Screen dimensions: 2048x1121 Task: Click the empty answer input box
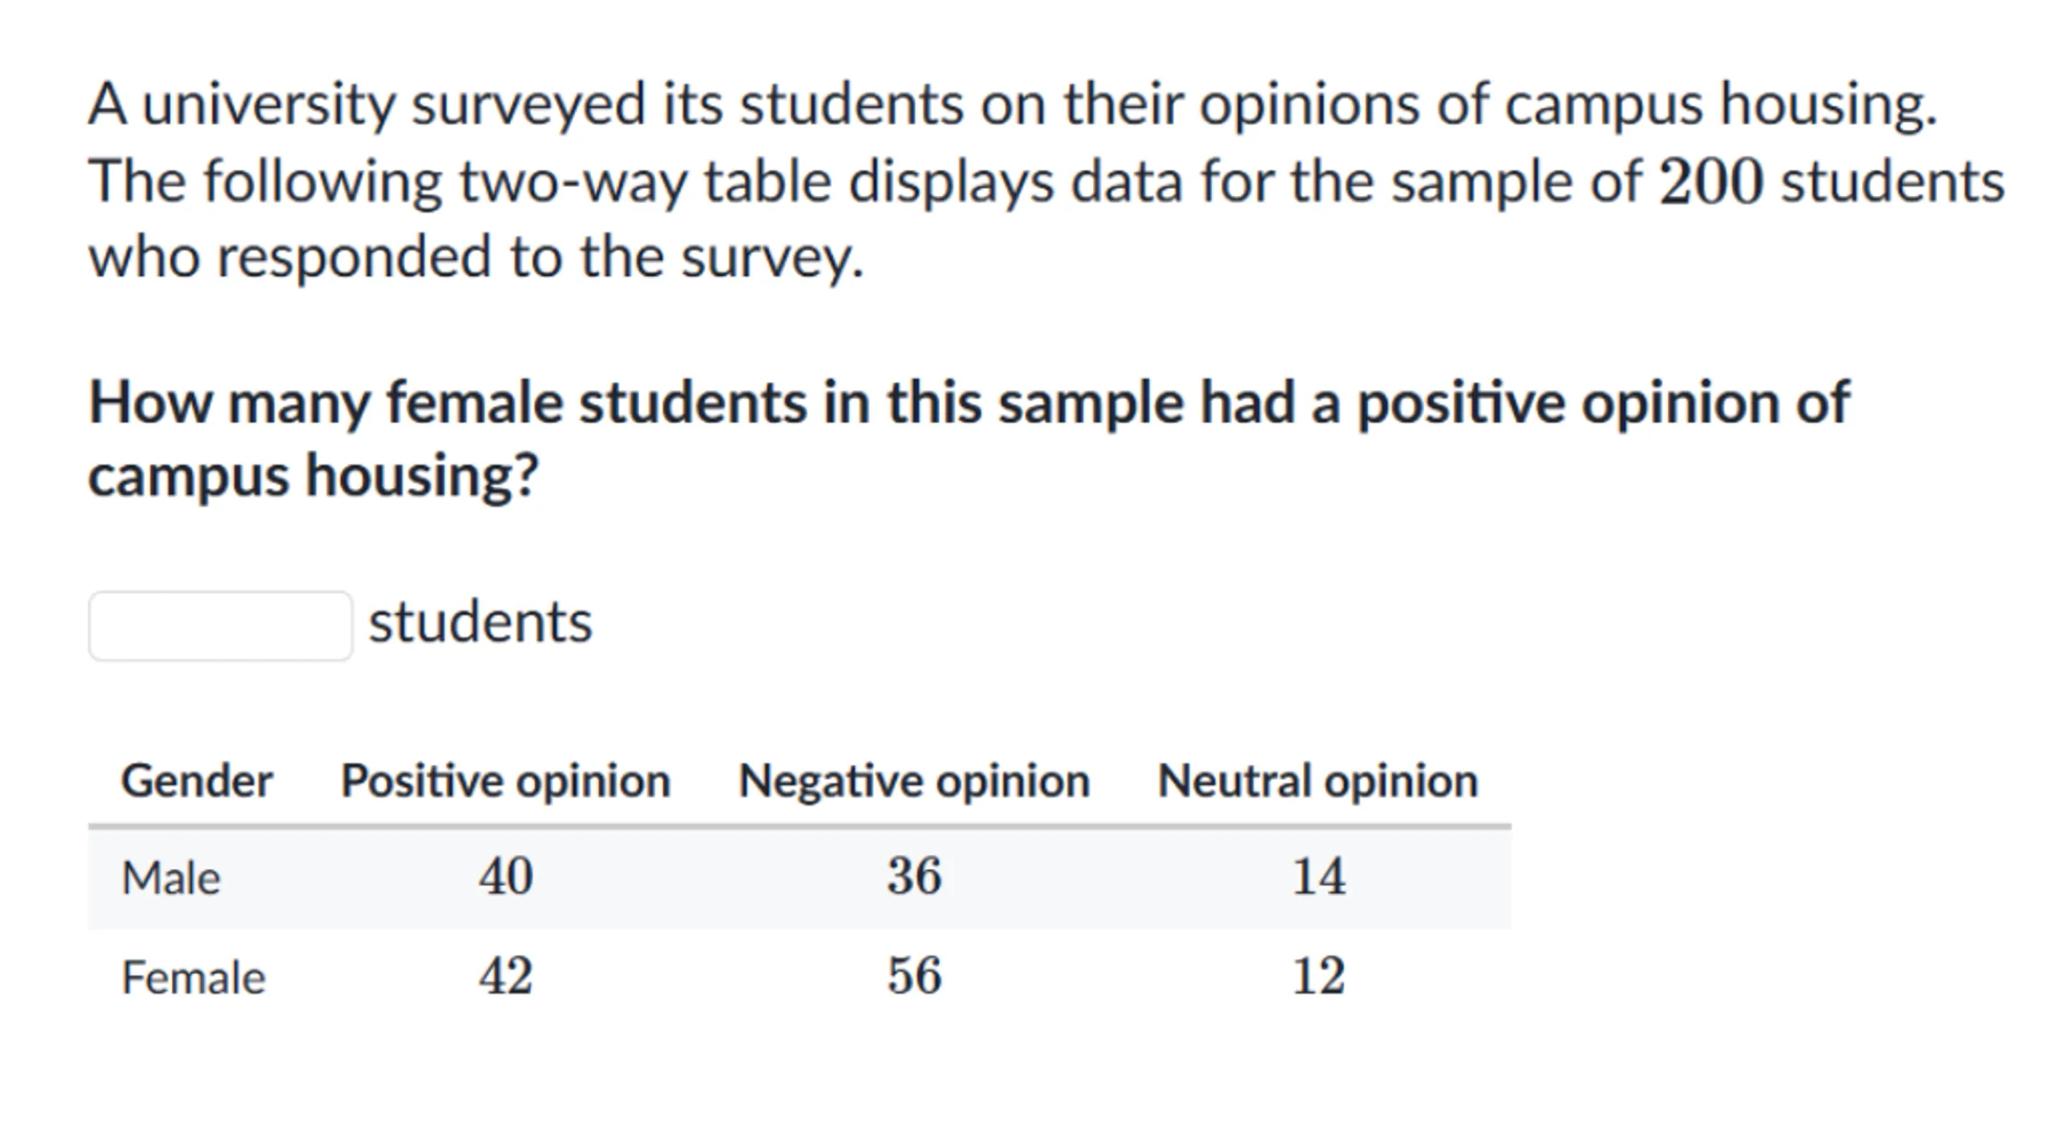(220, 626)
